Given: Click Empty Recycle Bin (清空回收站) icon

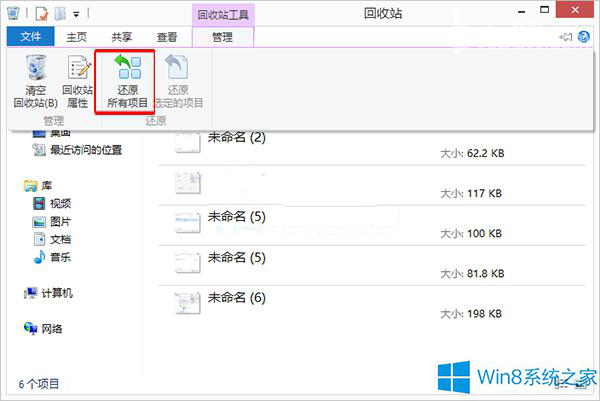Looking at the screenshot, I should click(x=36, y=67).
